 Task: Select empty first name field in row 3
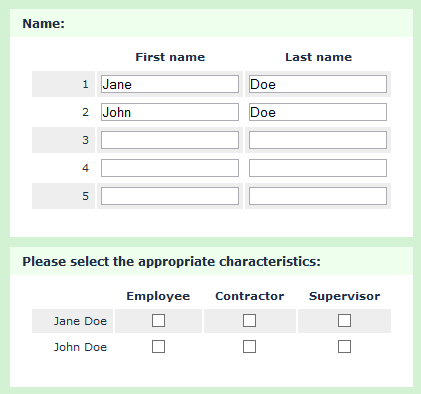pyautogui.click(x=170, y=140)
